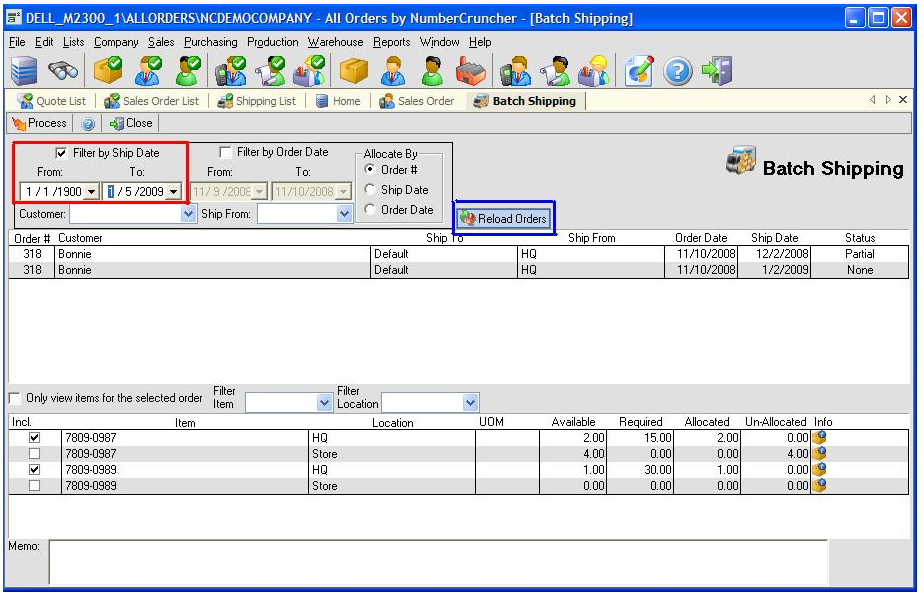Check Incl. for 7809-0987 Store row

(35, 454)
